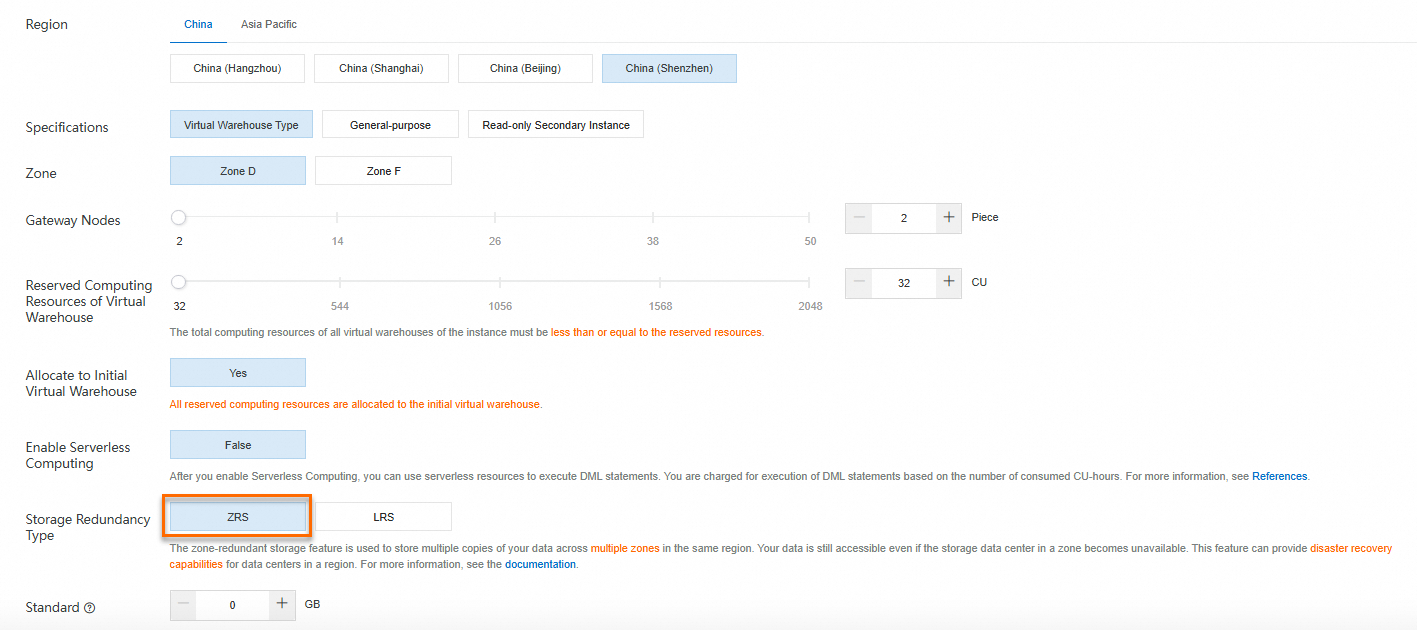Switch to the China region tab
Image resolution: width=1417 pixels, height=630 pixels.
tap(198, 24)
